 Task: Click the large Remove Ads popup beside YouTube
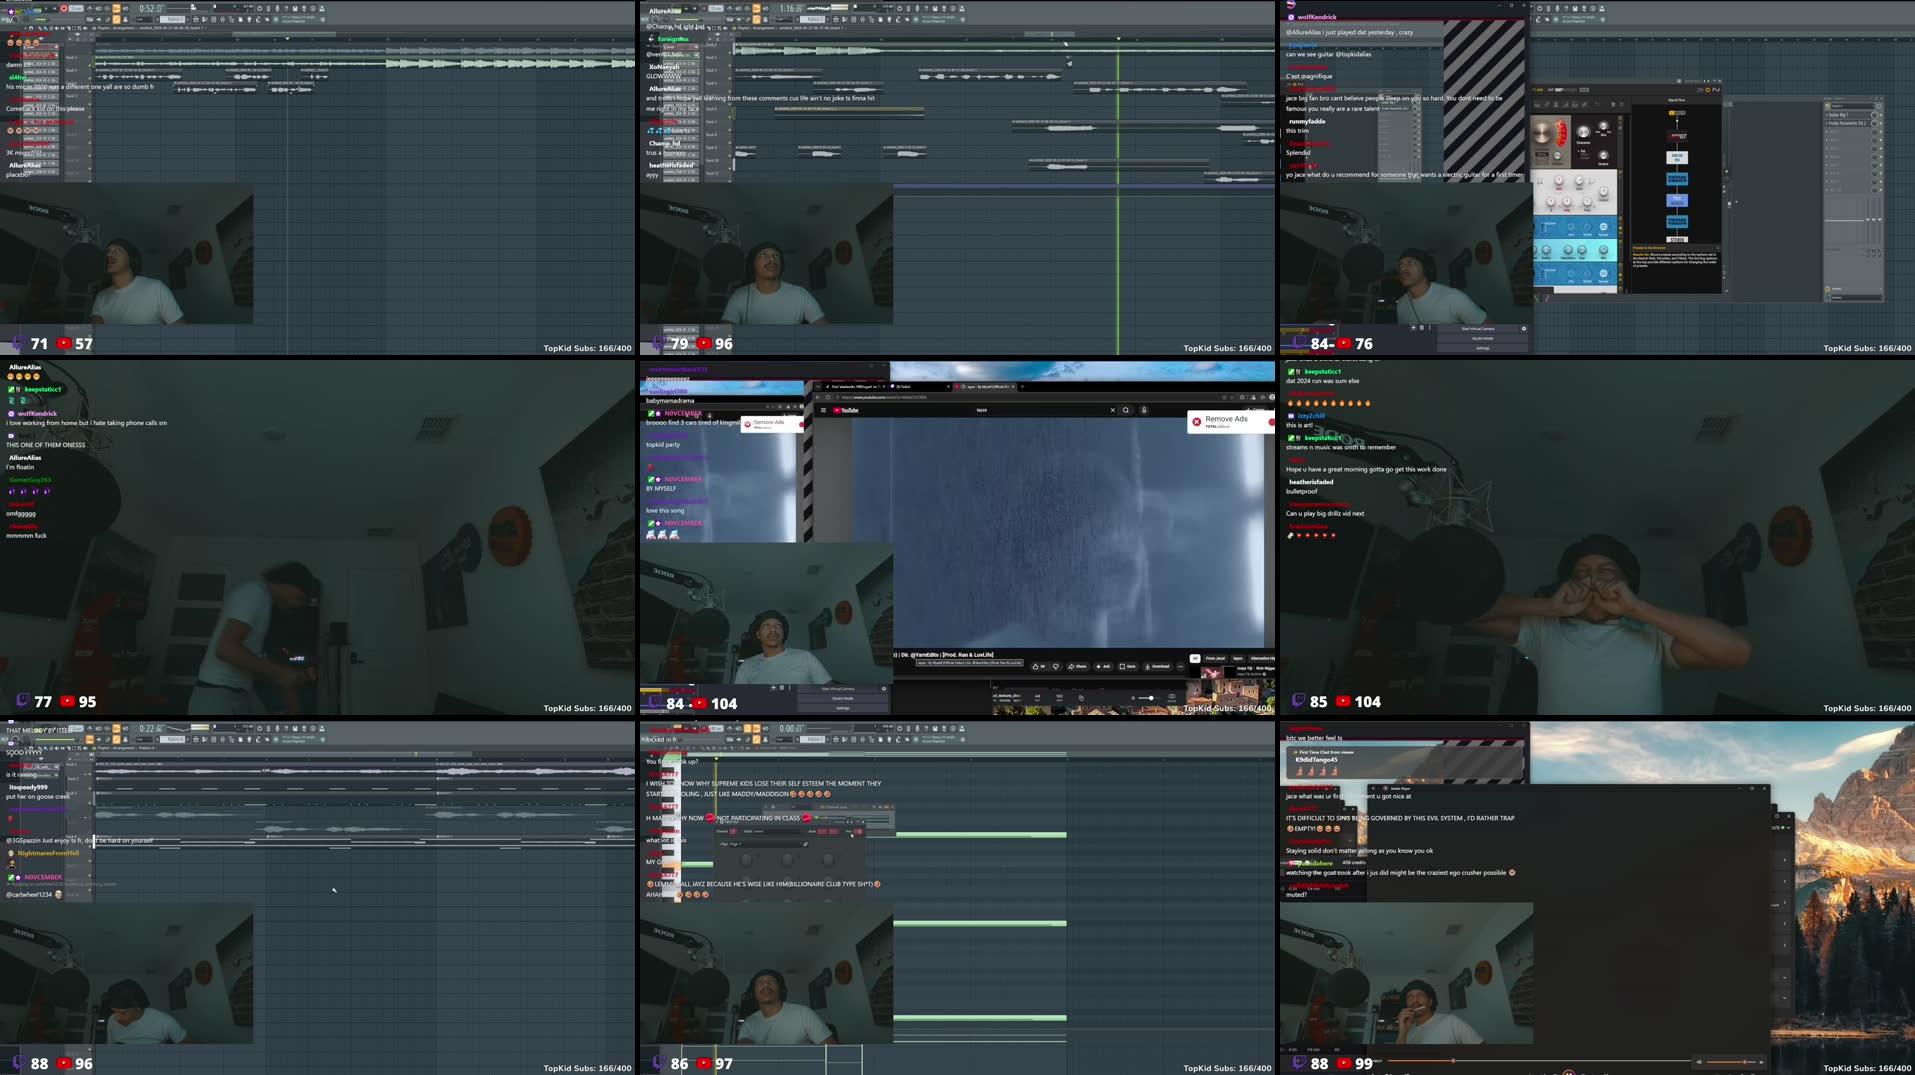point(1231,422)
